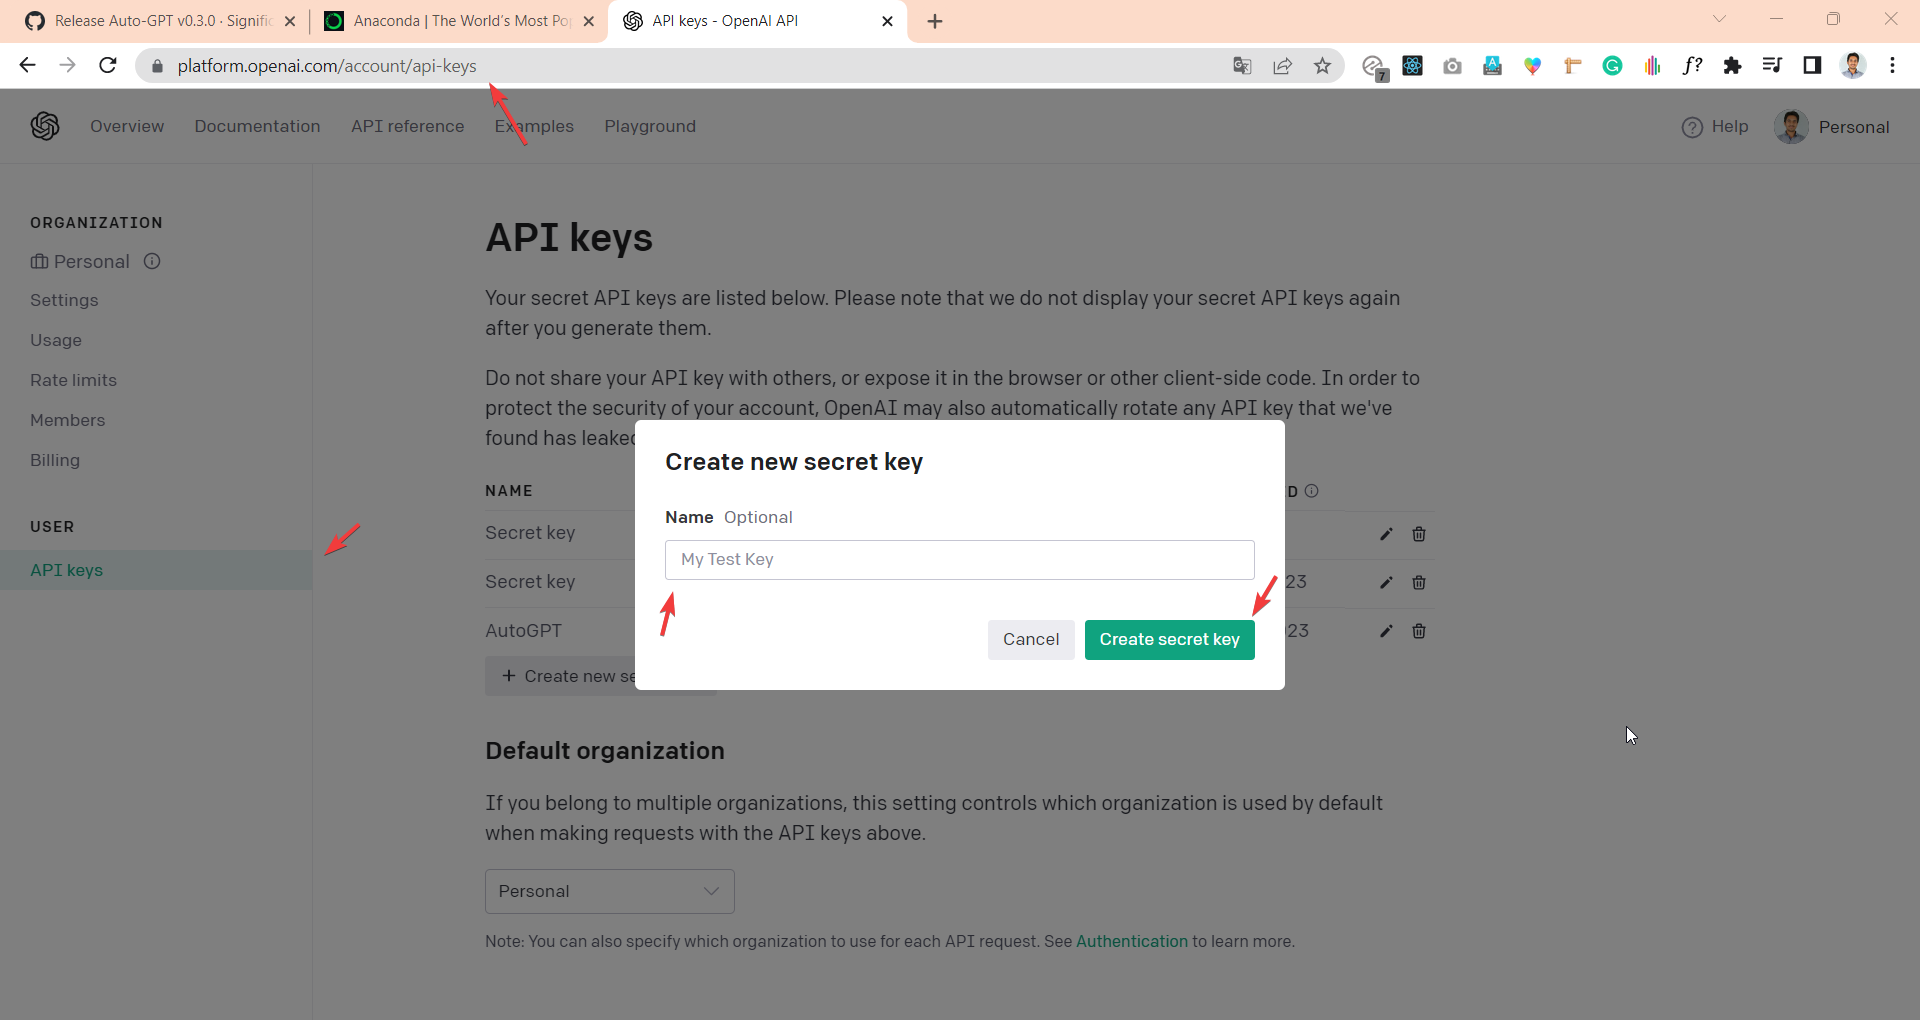Cancel the new secret key dialog

point(1031,640)
